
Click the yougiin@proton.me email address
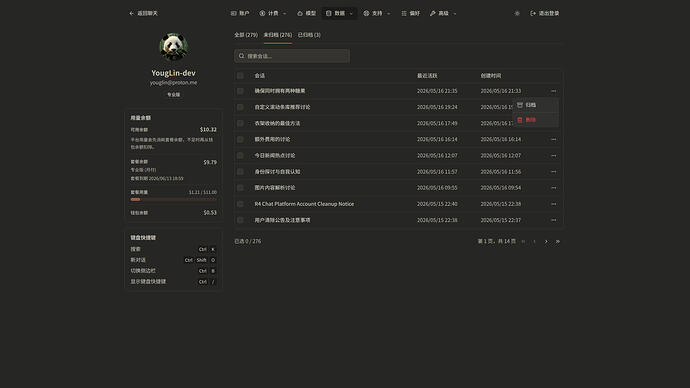173,83
